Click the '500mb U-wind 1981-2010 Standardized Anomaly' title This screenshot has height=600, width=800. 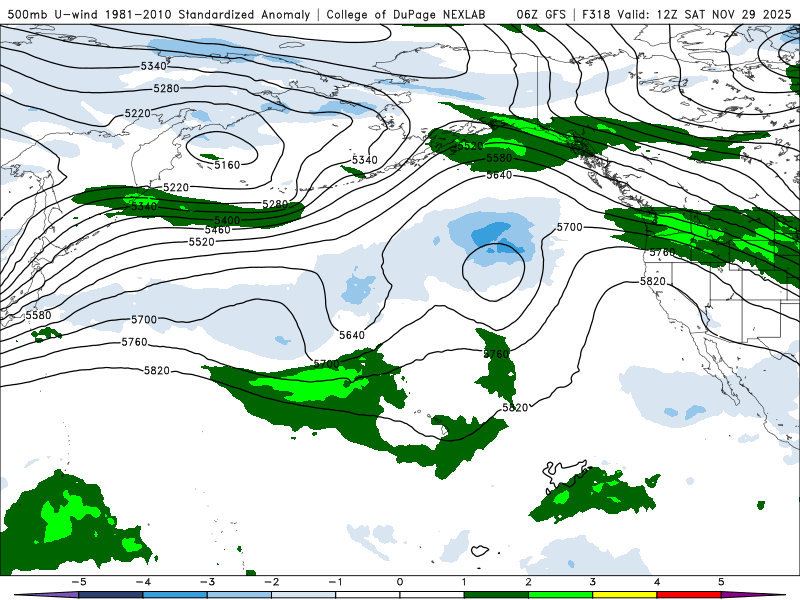click(159, 14)
